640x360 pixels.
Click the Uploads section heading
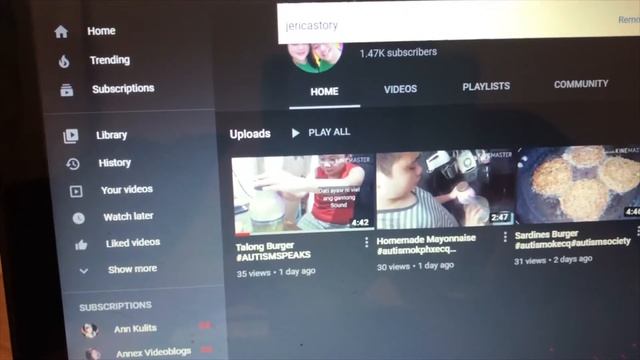[250, 134]
